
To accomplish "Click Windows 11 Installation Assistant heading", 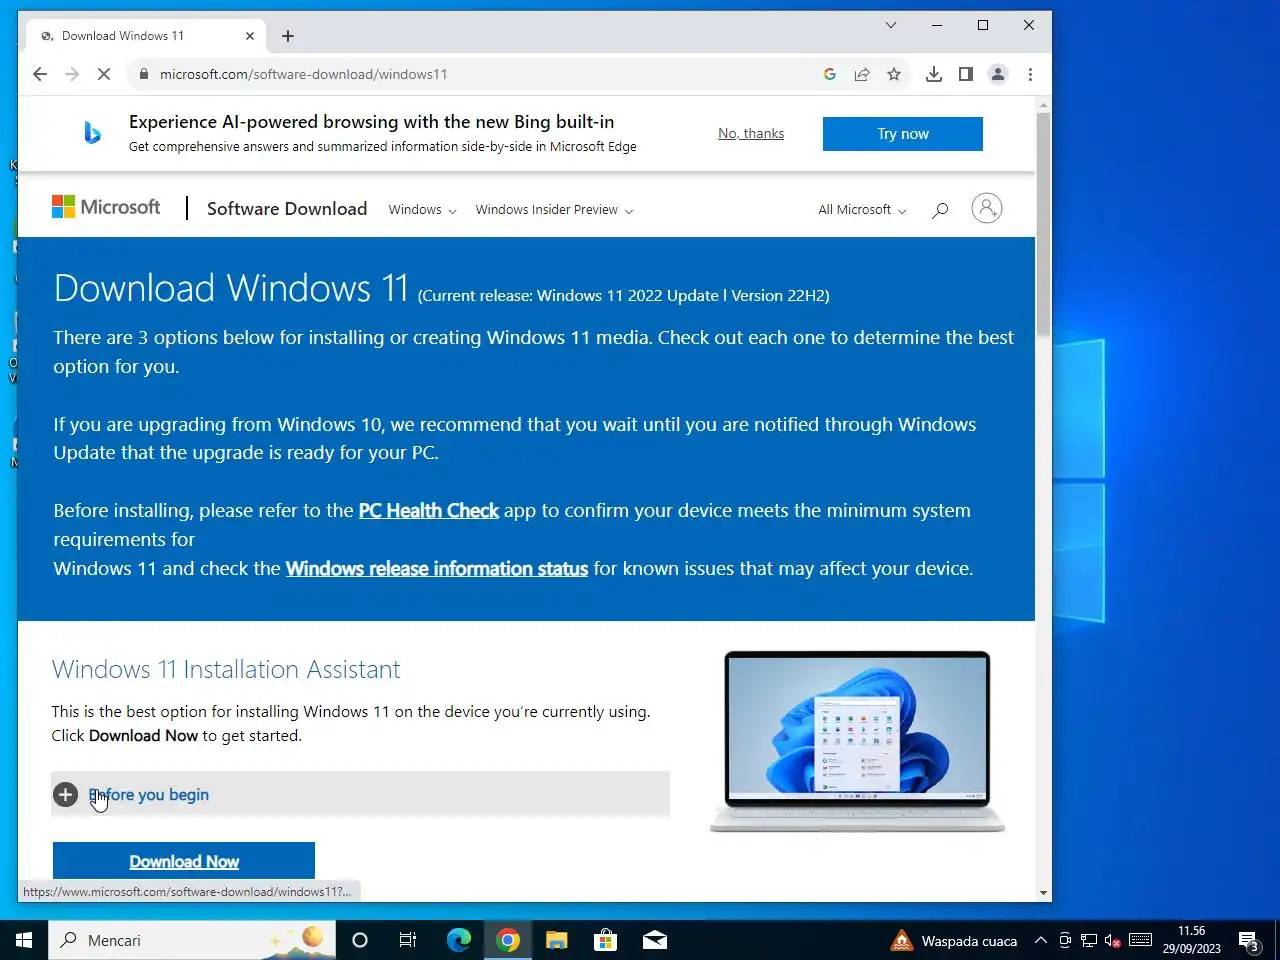I will 226,669.
